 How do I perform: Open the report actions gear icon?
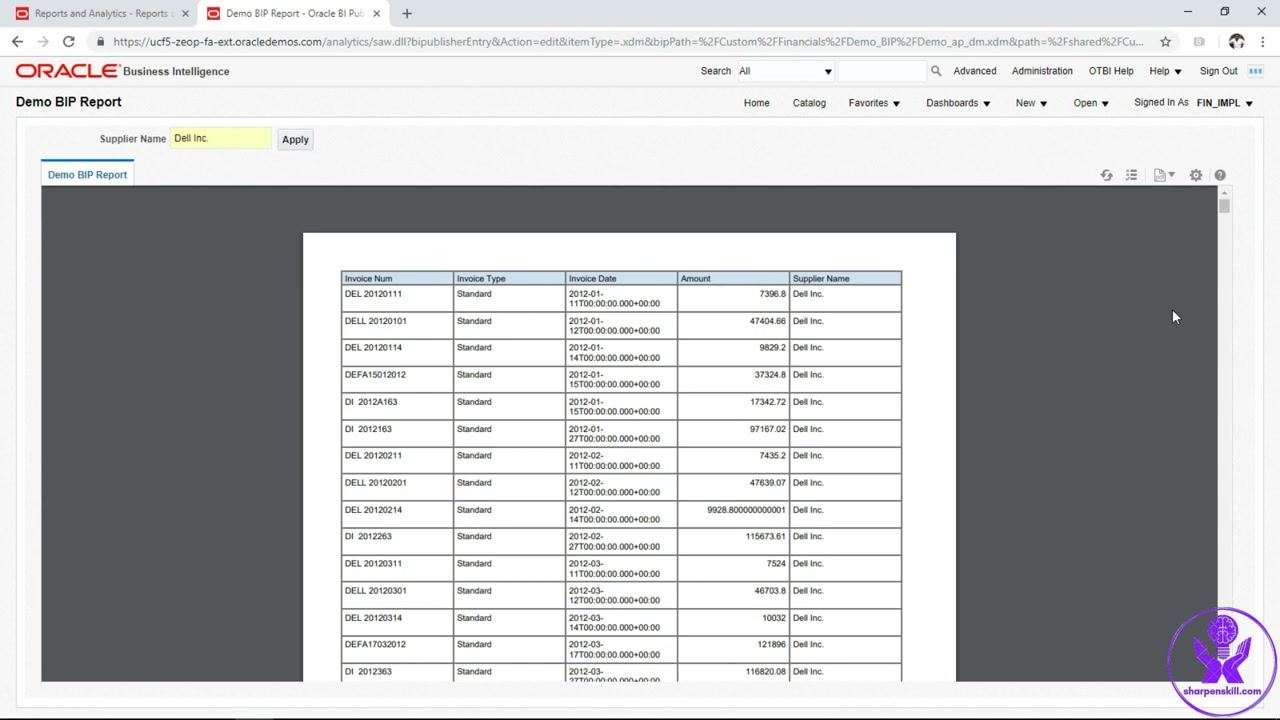1196,175
